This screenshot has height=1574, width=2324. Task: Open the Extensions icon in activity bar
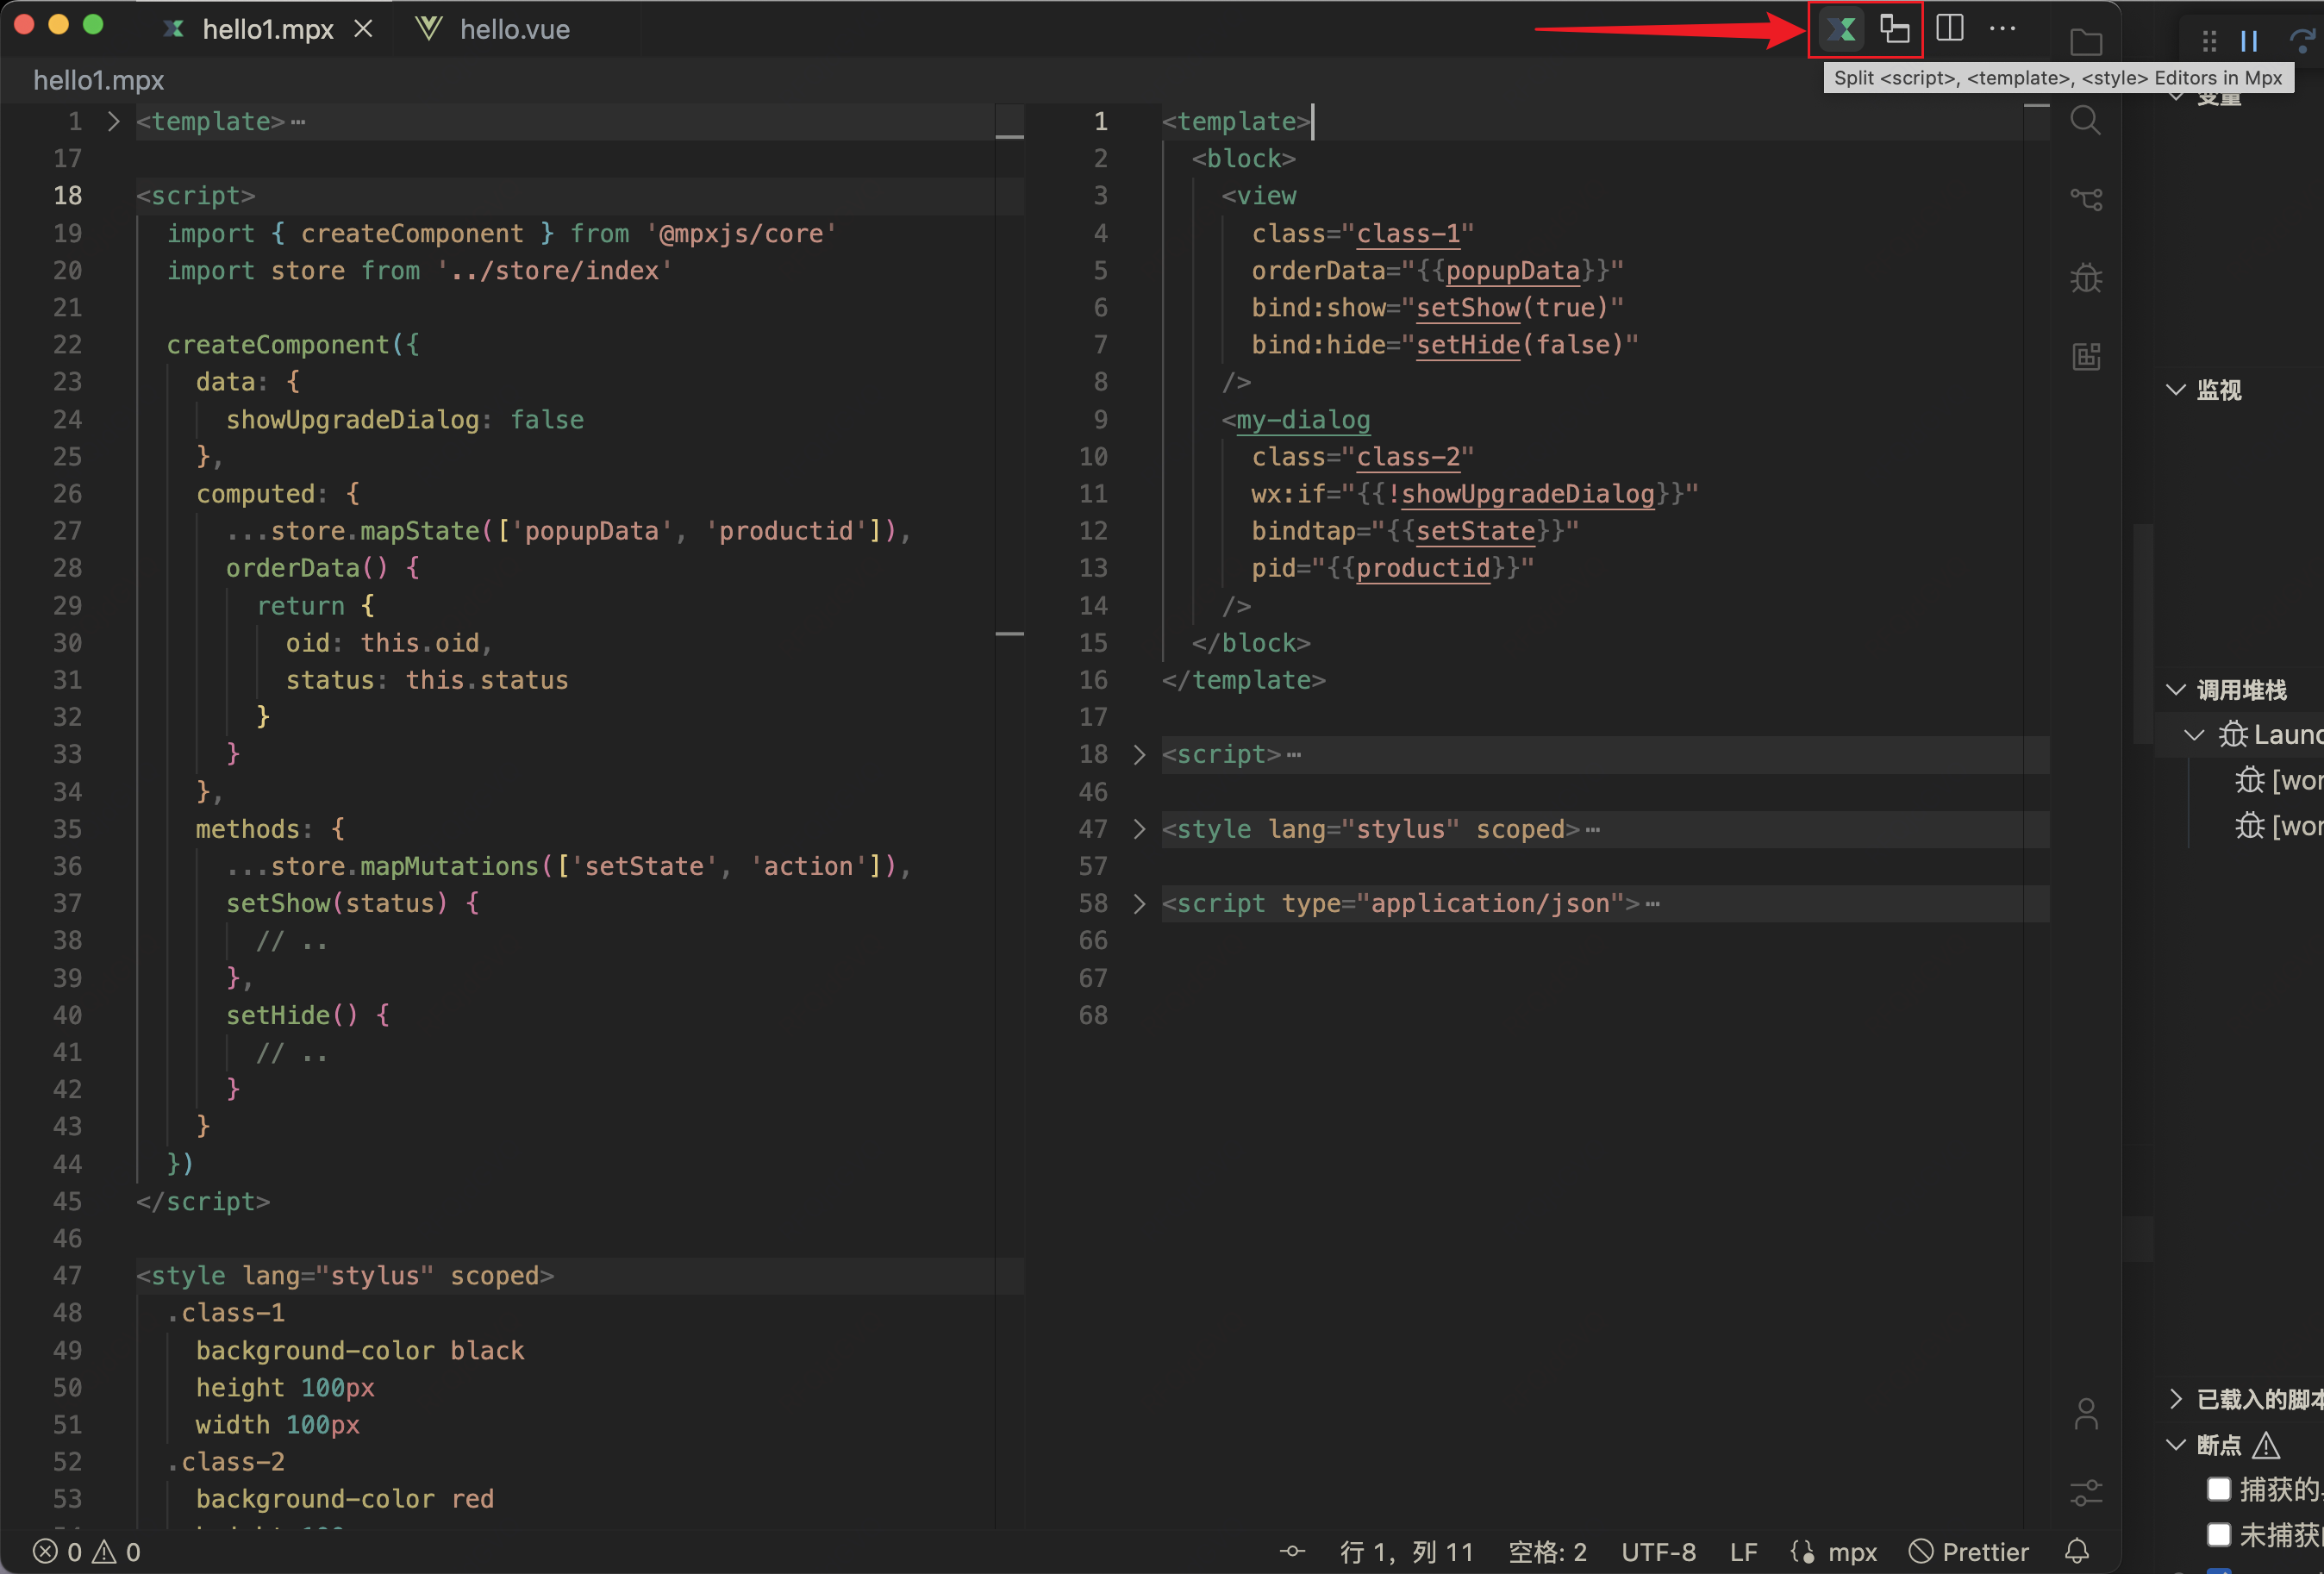point(2085,356)
